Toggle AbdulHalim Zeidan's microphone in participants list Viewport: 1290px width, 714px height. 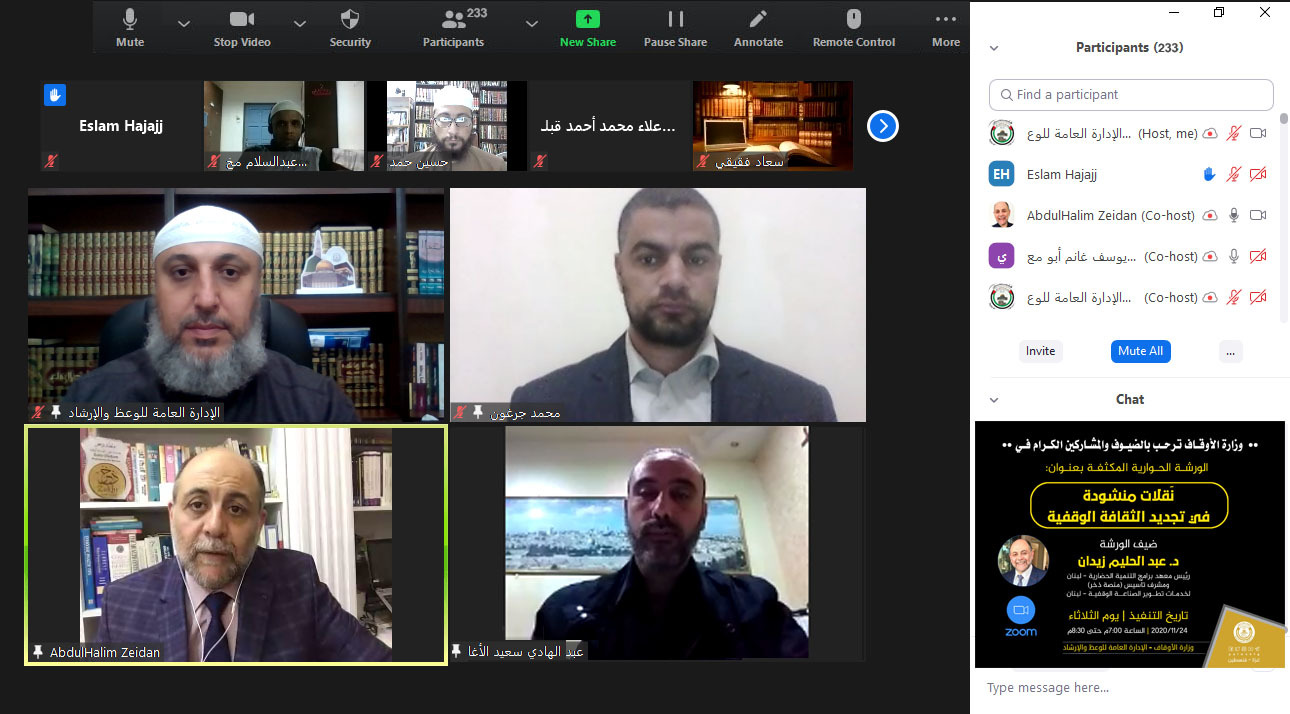coord(1234,215)
